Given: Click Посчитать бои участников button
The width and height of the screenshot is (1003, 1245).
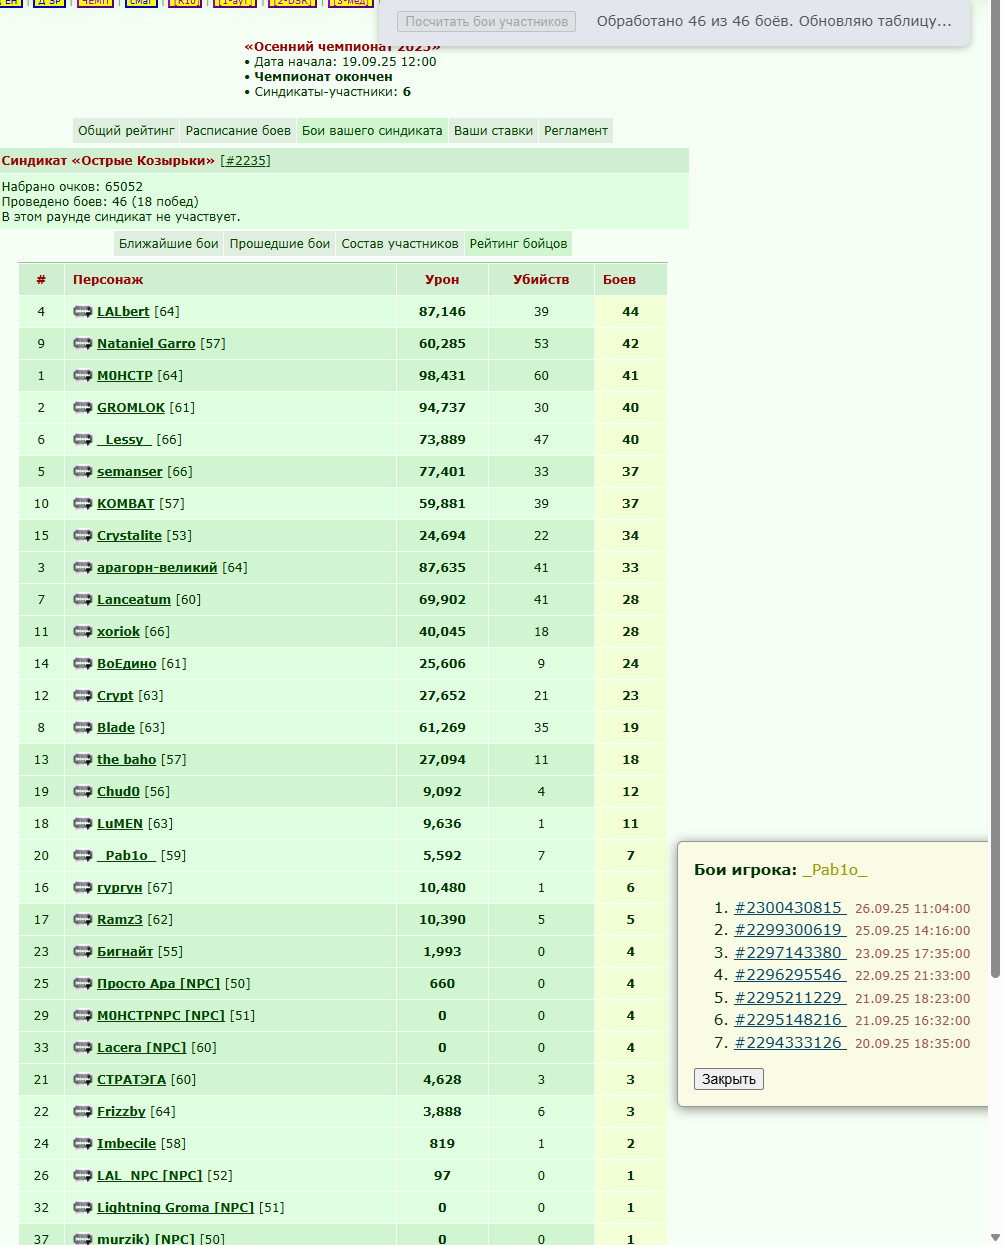Looking at the screenshot, I should [487, 21].
